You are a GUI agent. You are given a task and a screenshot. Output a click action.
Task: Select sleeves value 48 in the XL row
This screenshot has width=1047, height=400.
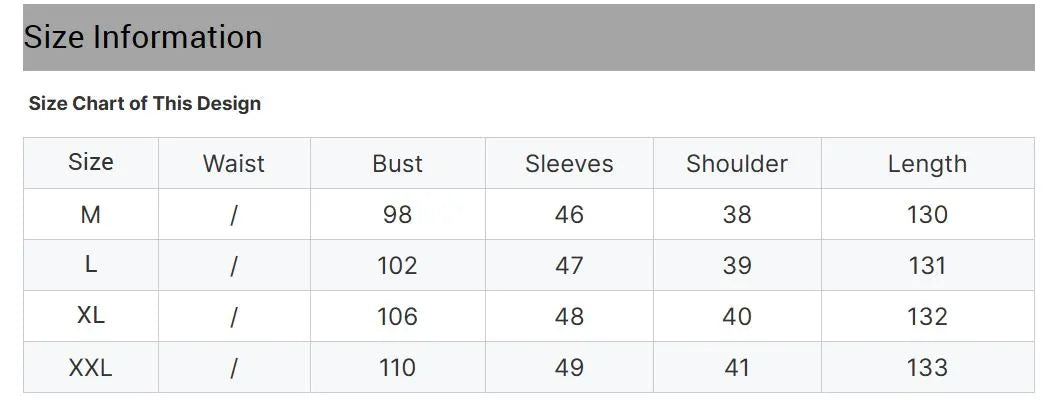point(569,317)
